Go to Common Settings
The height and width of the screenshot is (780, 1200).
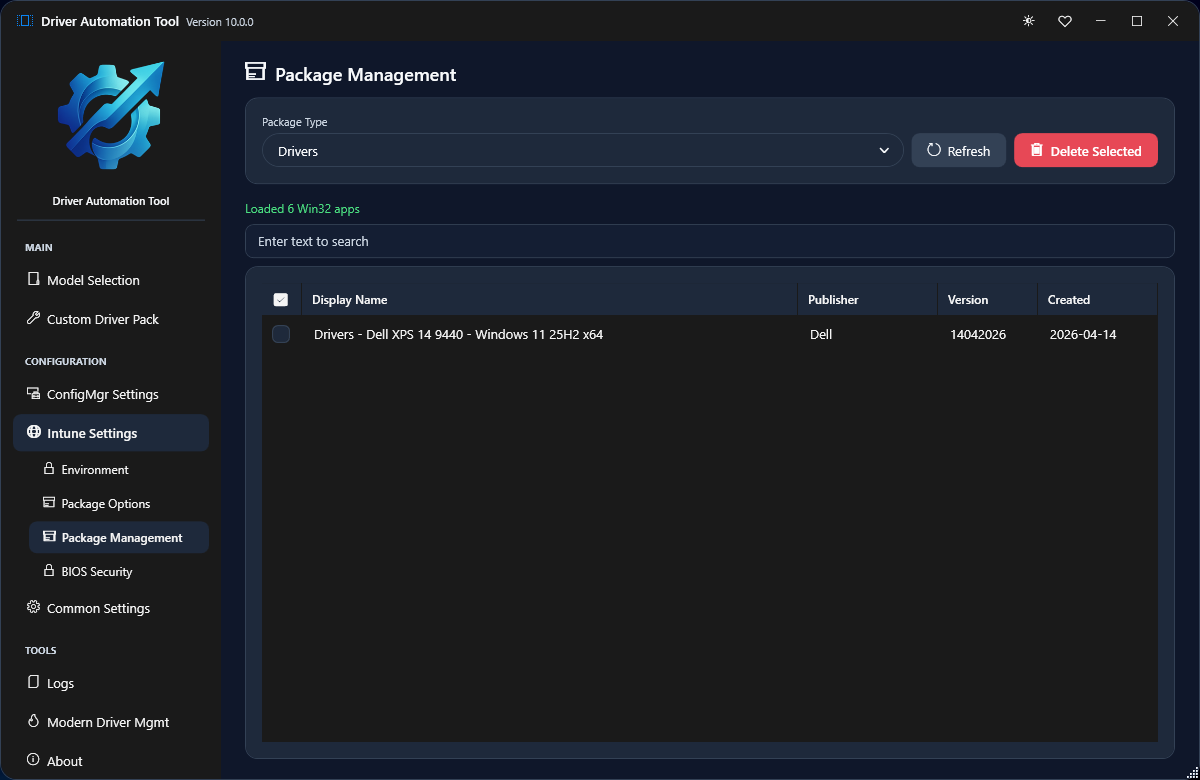(x=111, y=608)
